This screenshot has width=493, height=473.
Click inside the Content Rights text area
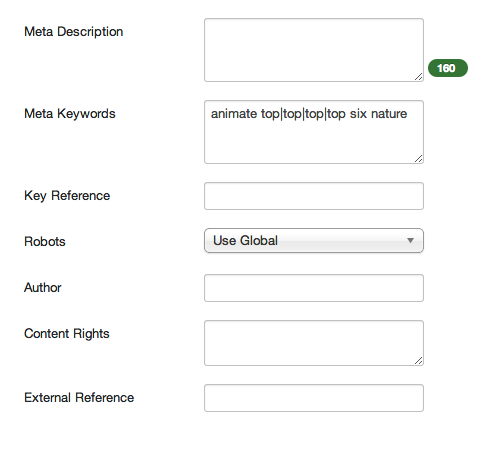(314, 343)
